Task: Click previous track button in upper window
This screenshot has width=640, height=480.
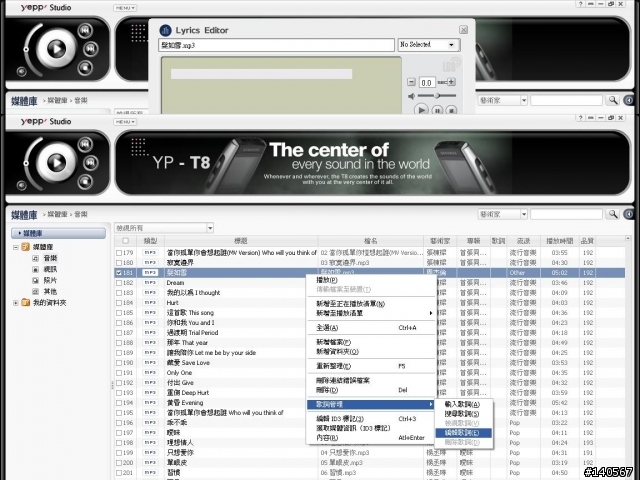Action: coord(85,30)
